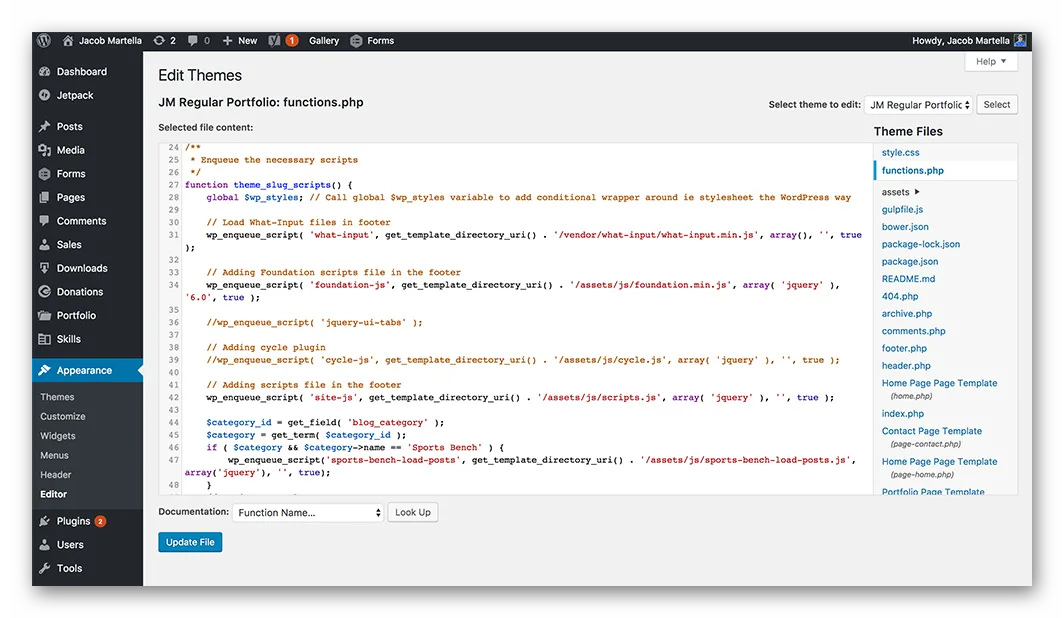Click the Downloads icon in sidebar

click(x=45, y=268)
